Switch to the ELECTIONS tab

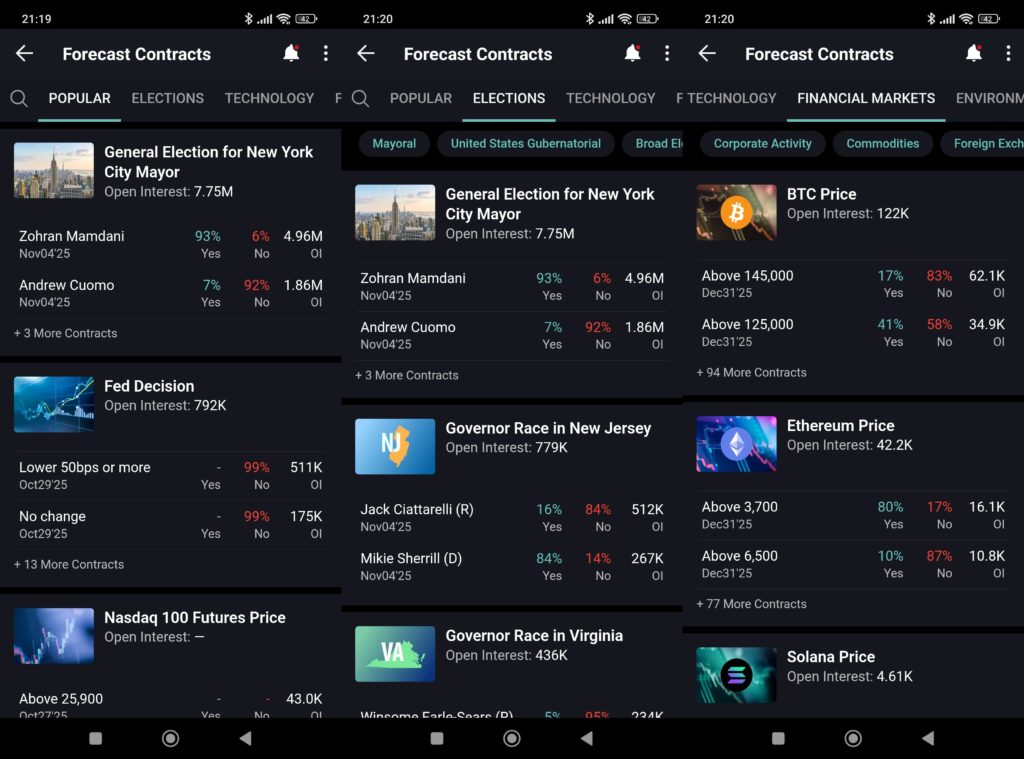(508, 98)
